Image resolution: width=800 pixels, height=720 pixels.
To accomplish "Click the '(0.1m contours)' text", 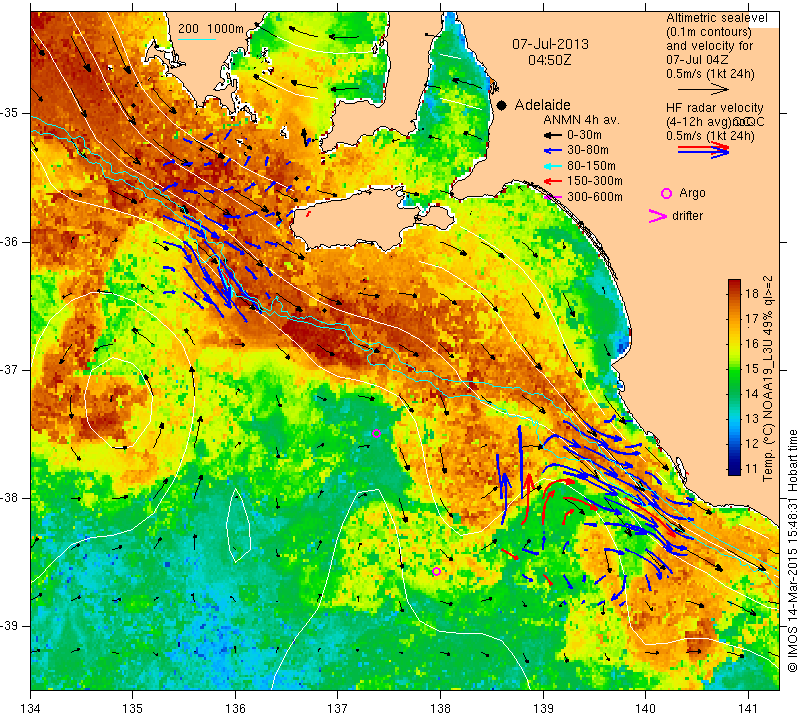I will tap(709, 32).
